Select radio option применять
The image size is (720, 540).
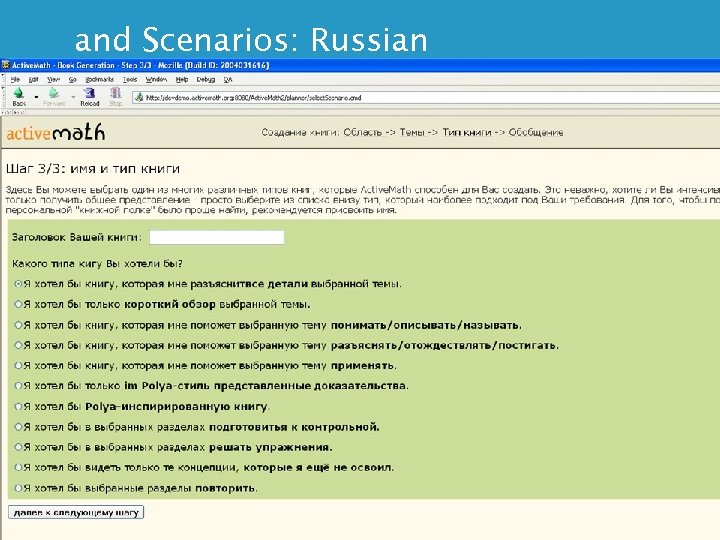(18, 366)
